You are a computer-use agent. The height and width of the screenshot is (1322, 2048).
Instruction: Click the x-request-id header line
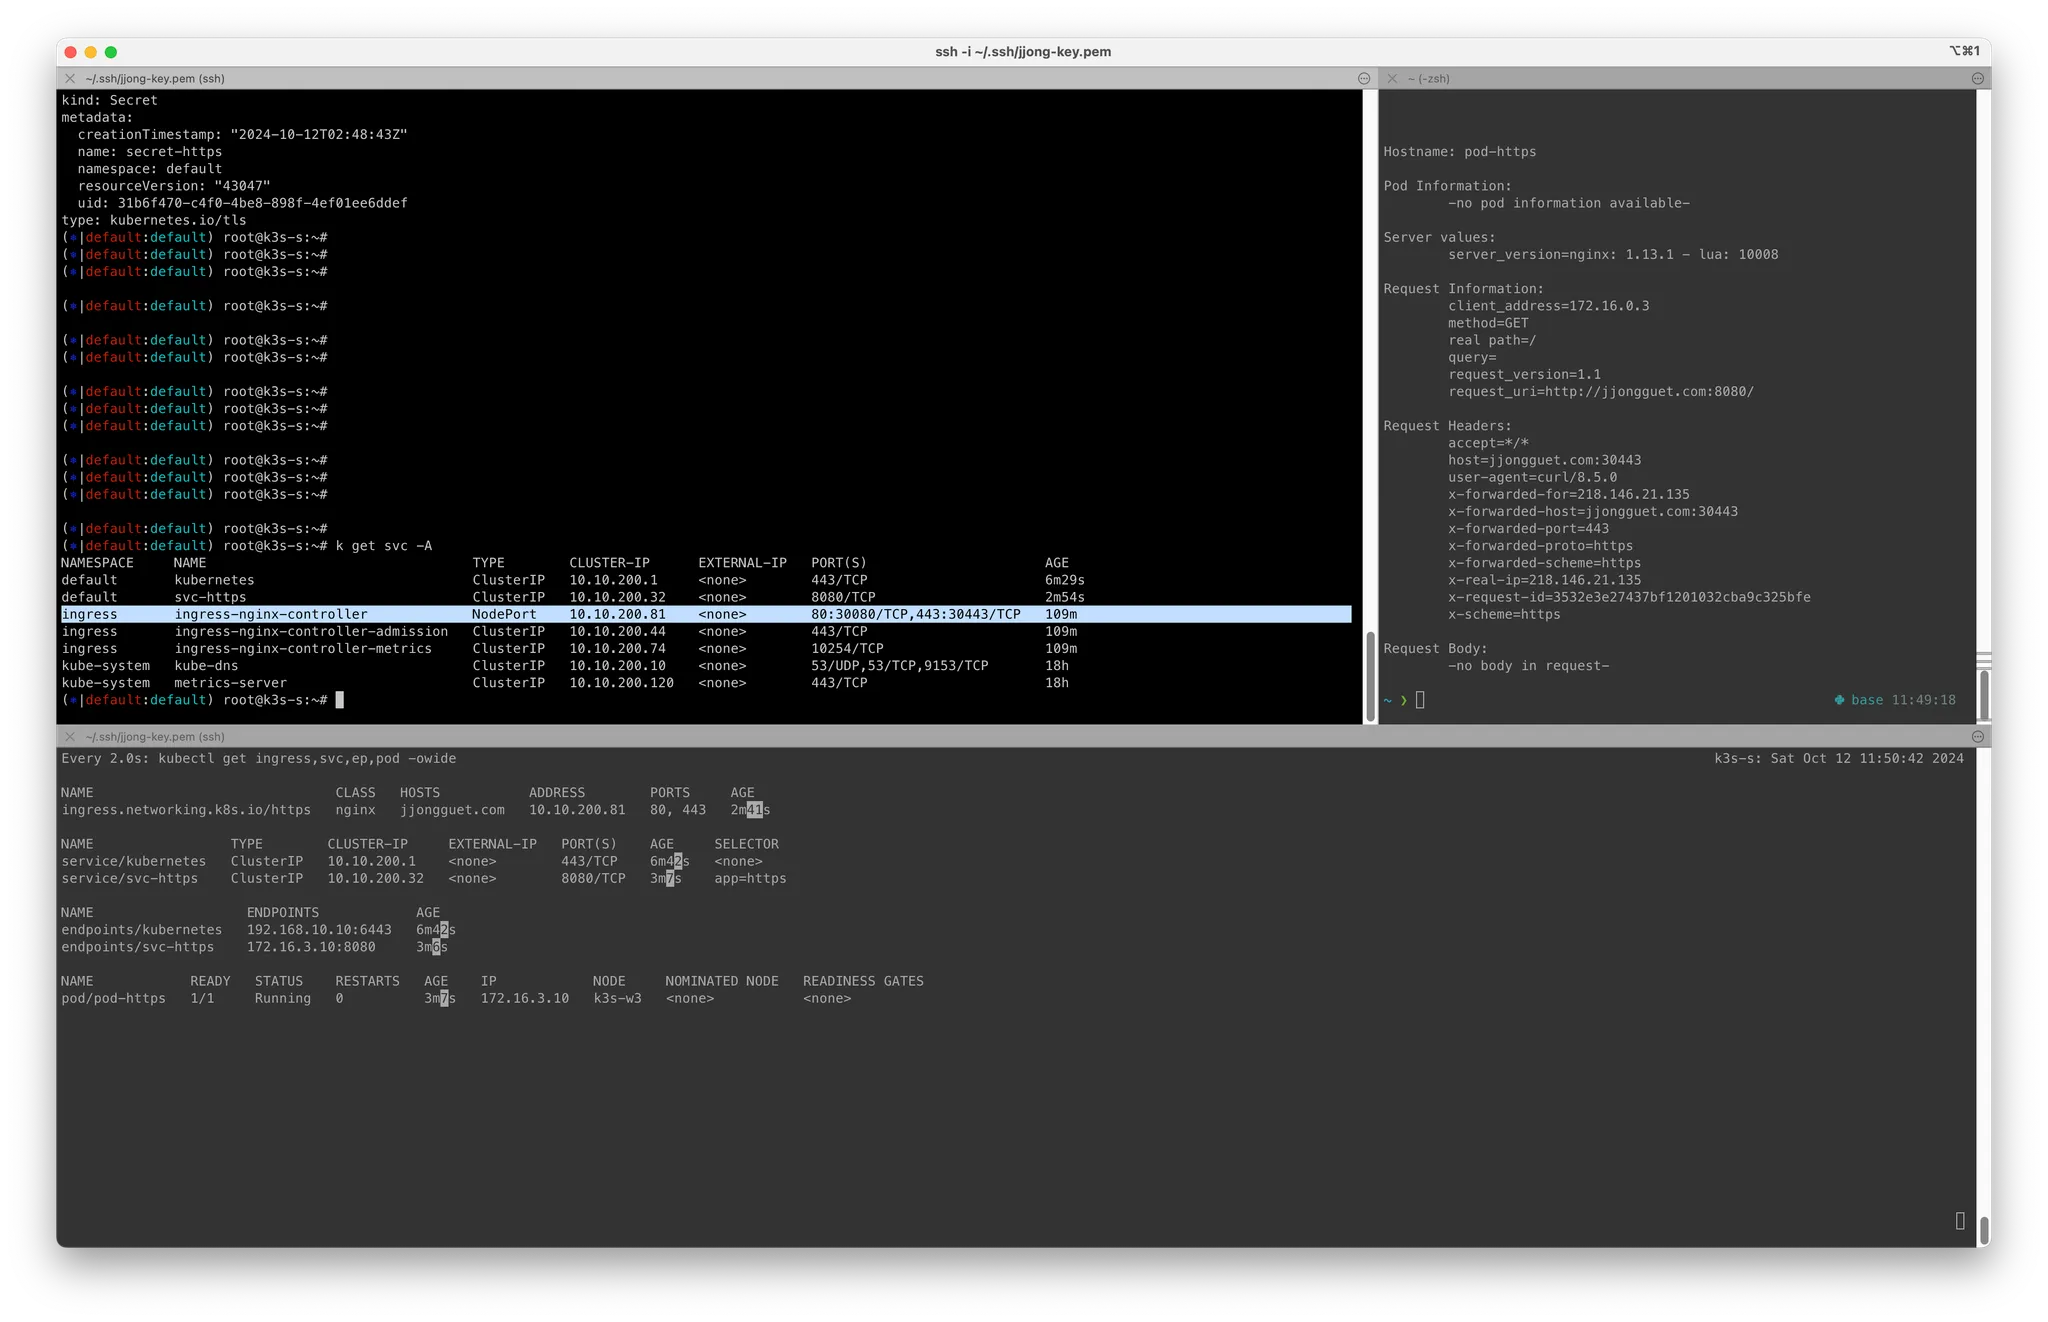tap(1629, 597)
